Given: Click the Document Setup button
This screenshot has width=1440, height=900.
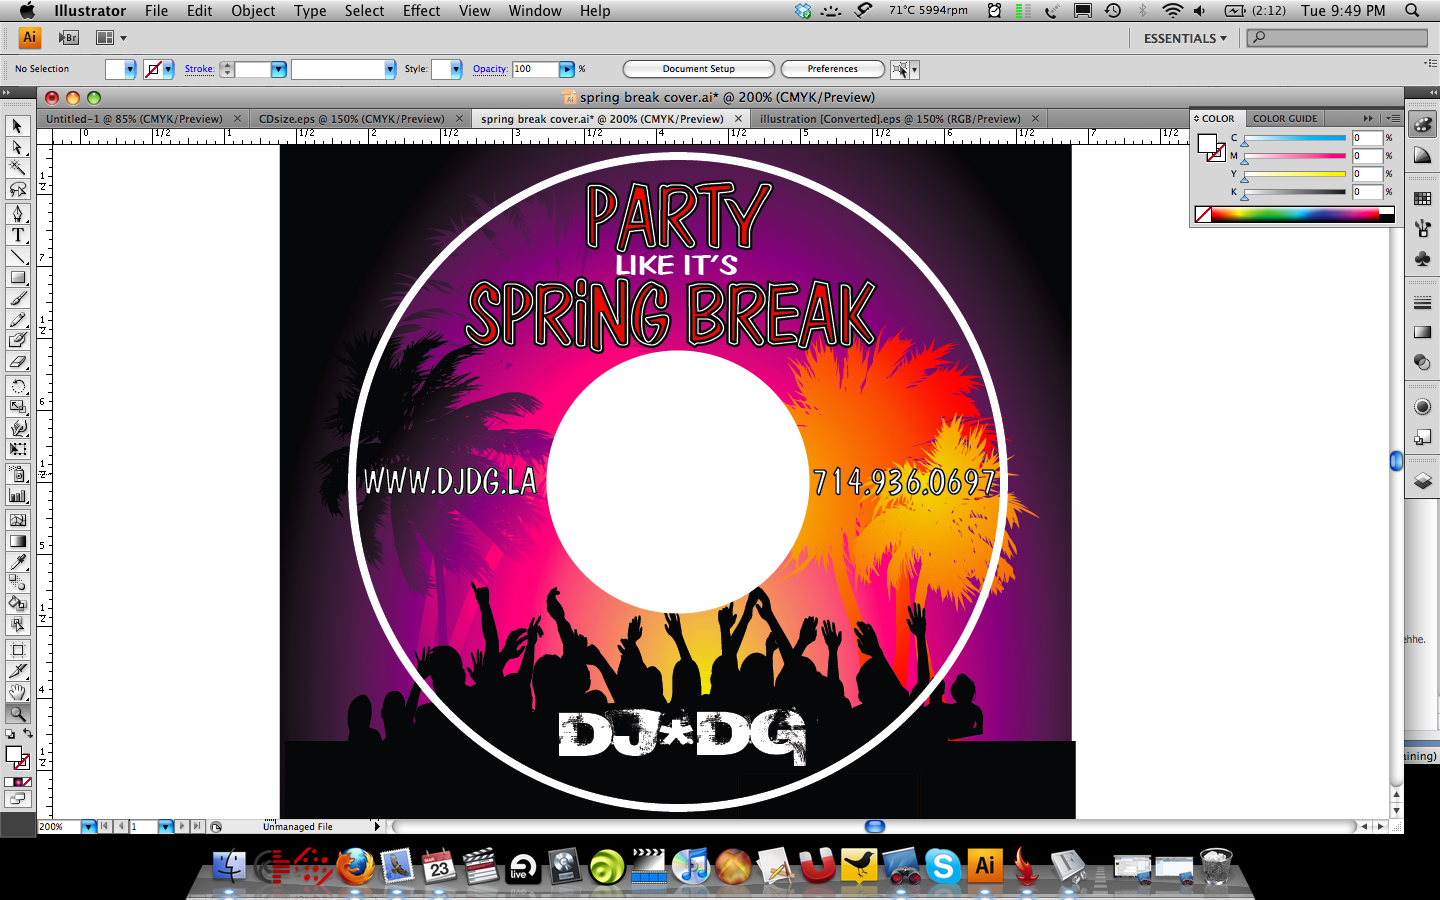Looking at the screenshot, I should (698, 69).
